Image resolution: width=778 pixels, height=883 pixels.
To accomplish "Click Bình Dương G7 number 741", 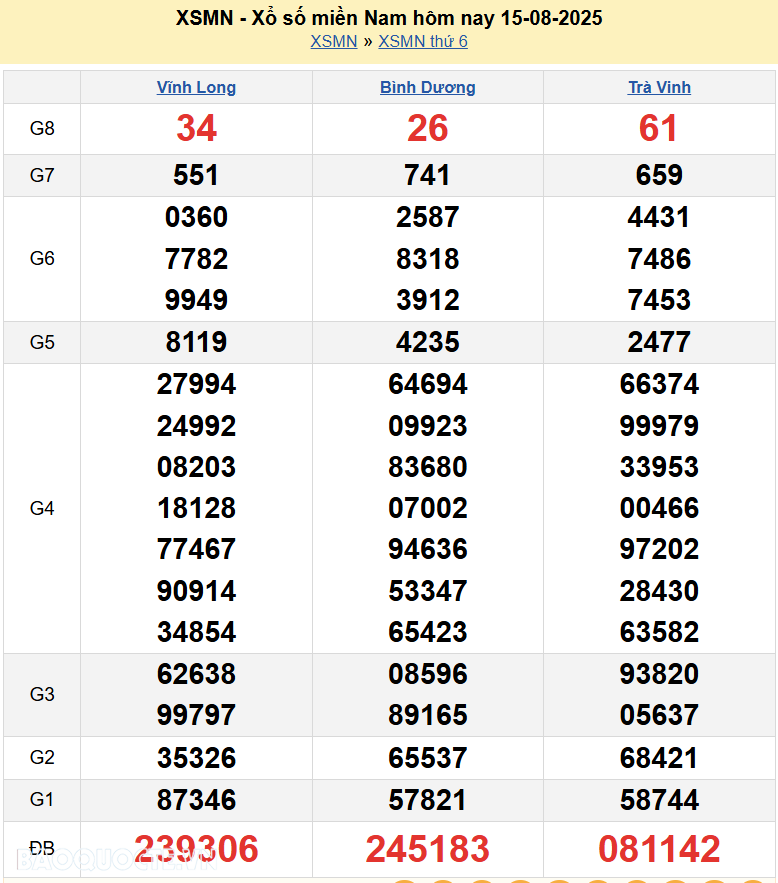I will point(427,176).
